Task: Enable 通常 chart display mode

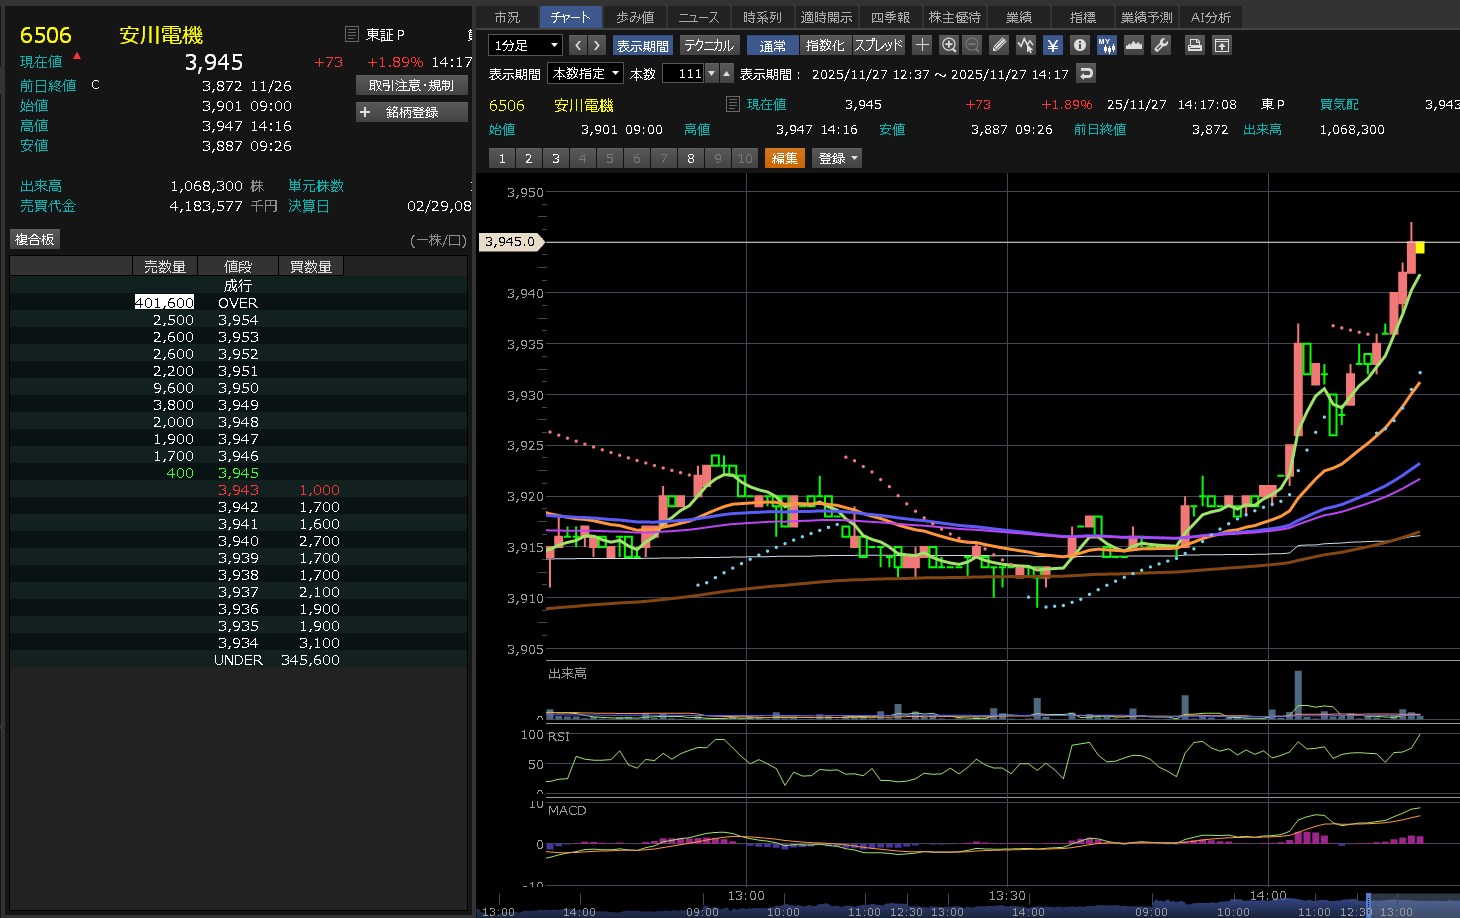Action: coord(772,45)
